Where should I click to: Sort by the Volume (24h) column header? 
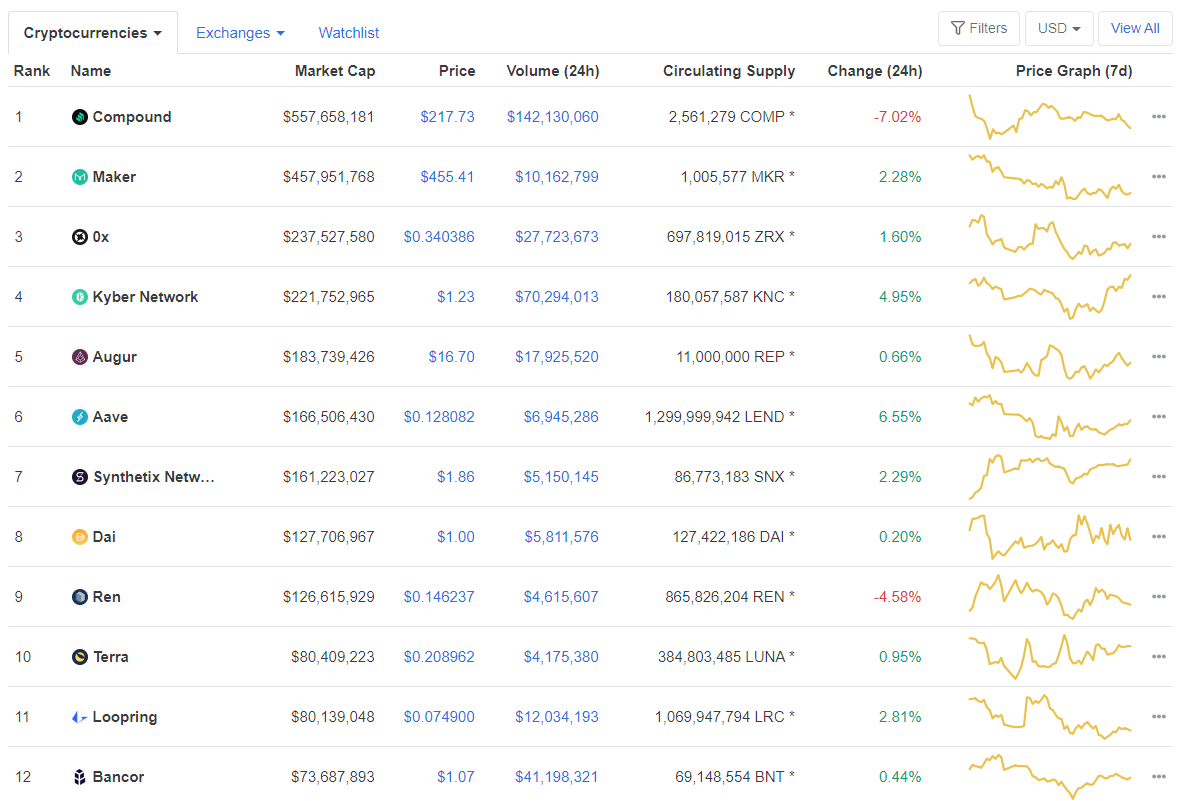[x=553, y=71]
